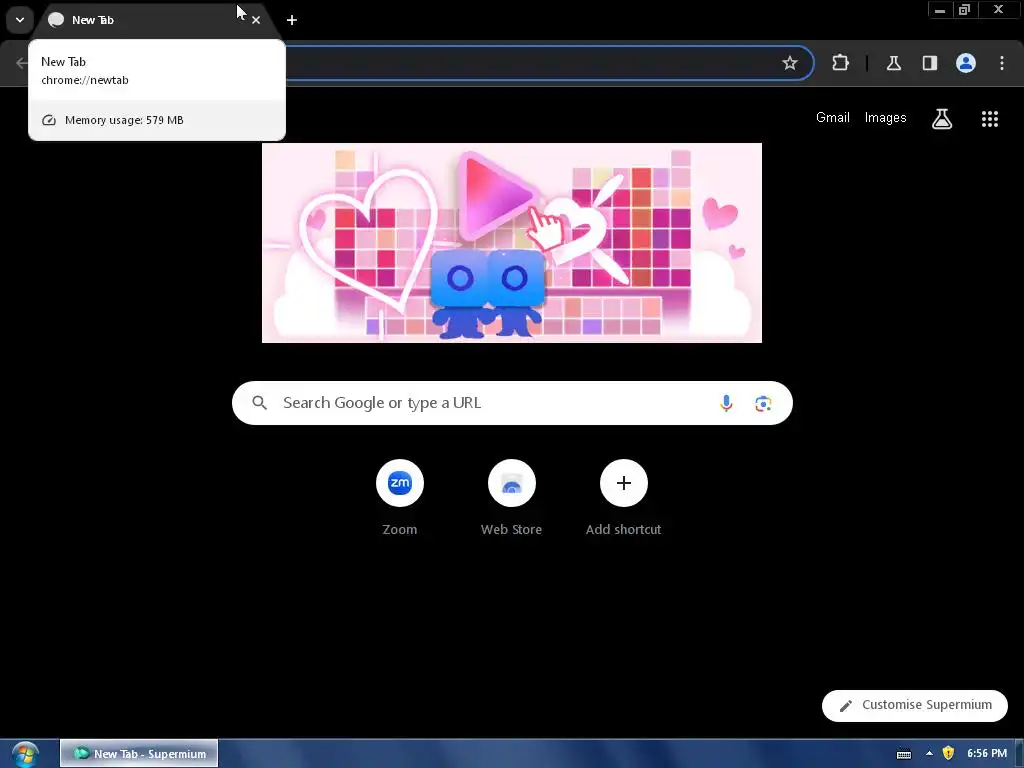Image resolution: width=1024 pixels, height=768 pixels.
Task: Open the Zoom shortcut
Action: [x=400, y=498]
